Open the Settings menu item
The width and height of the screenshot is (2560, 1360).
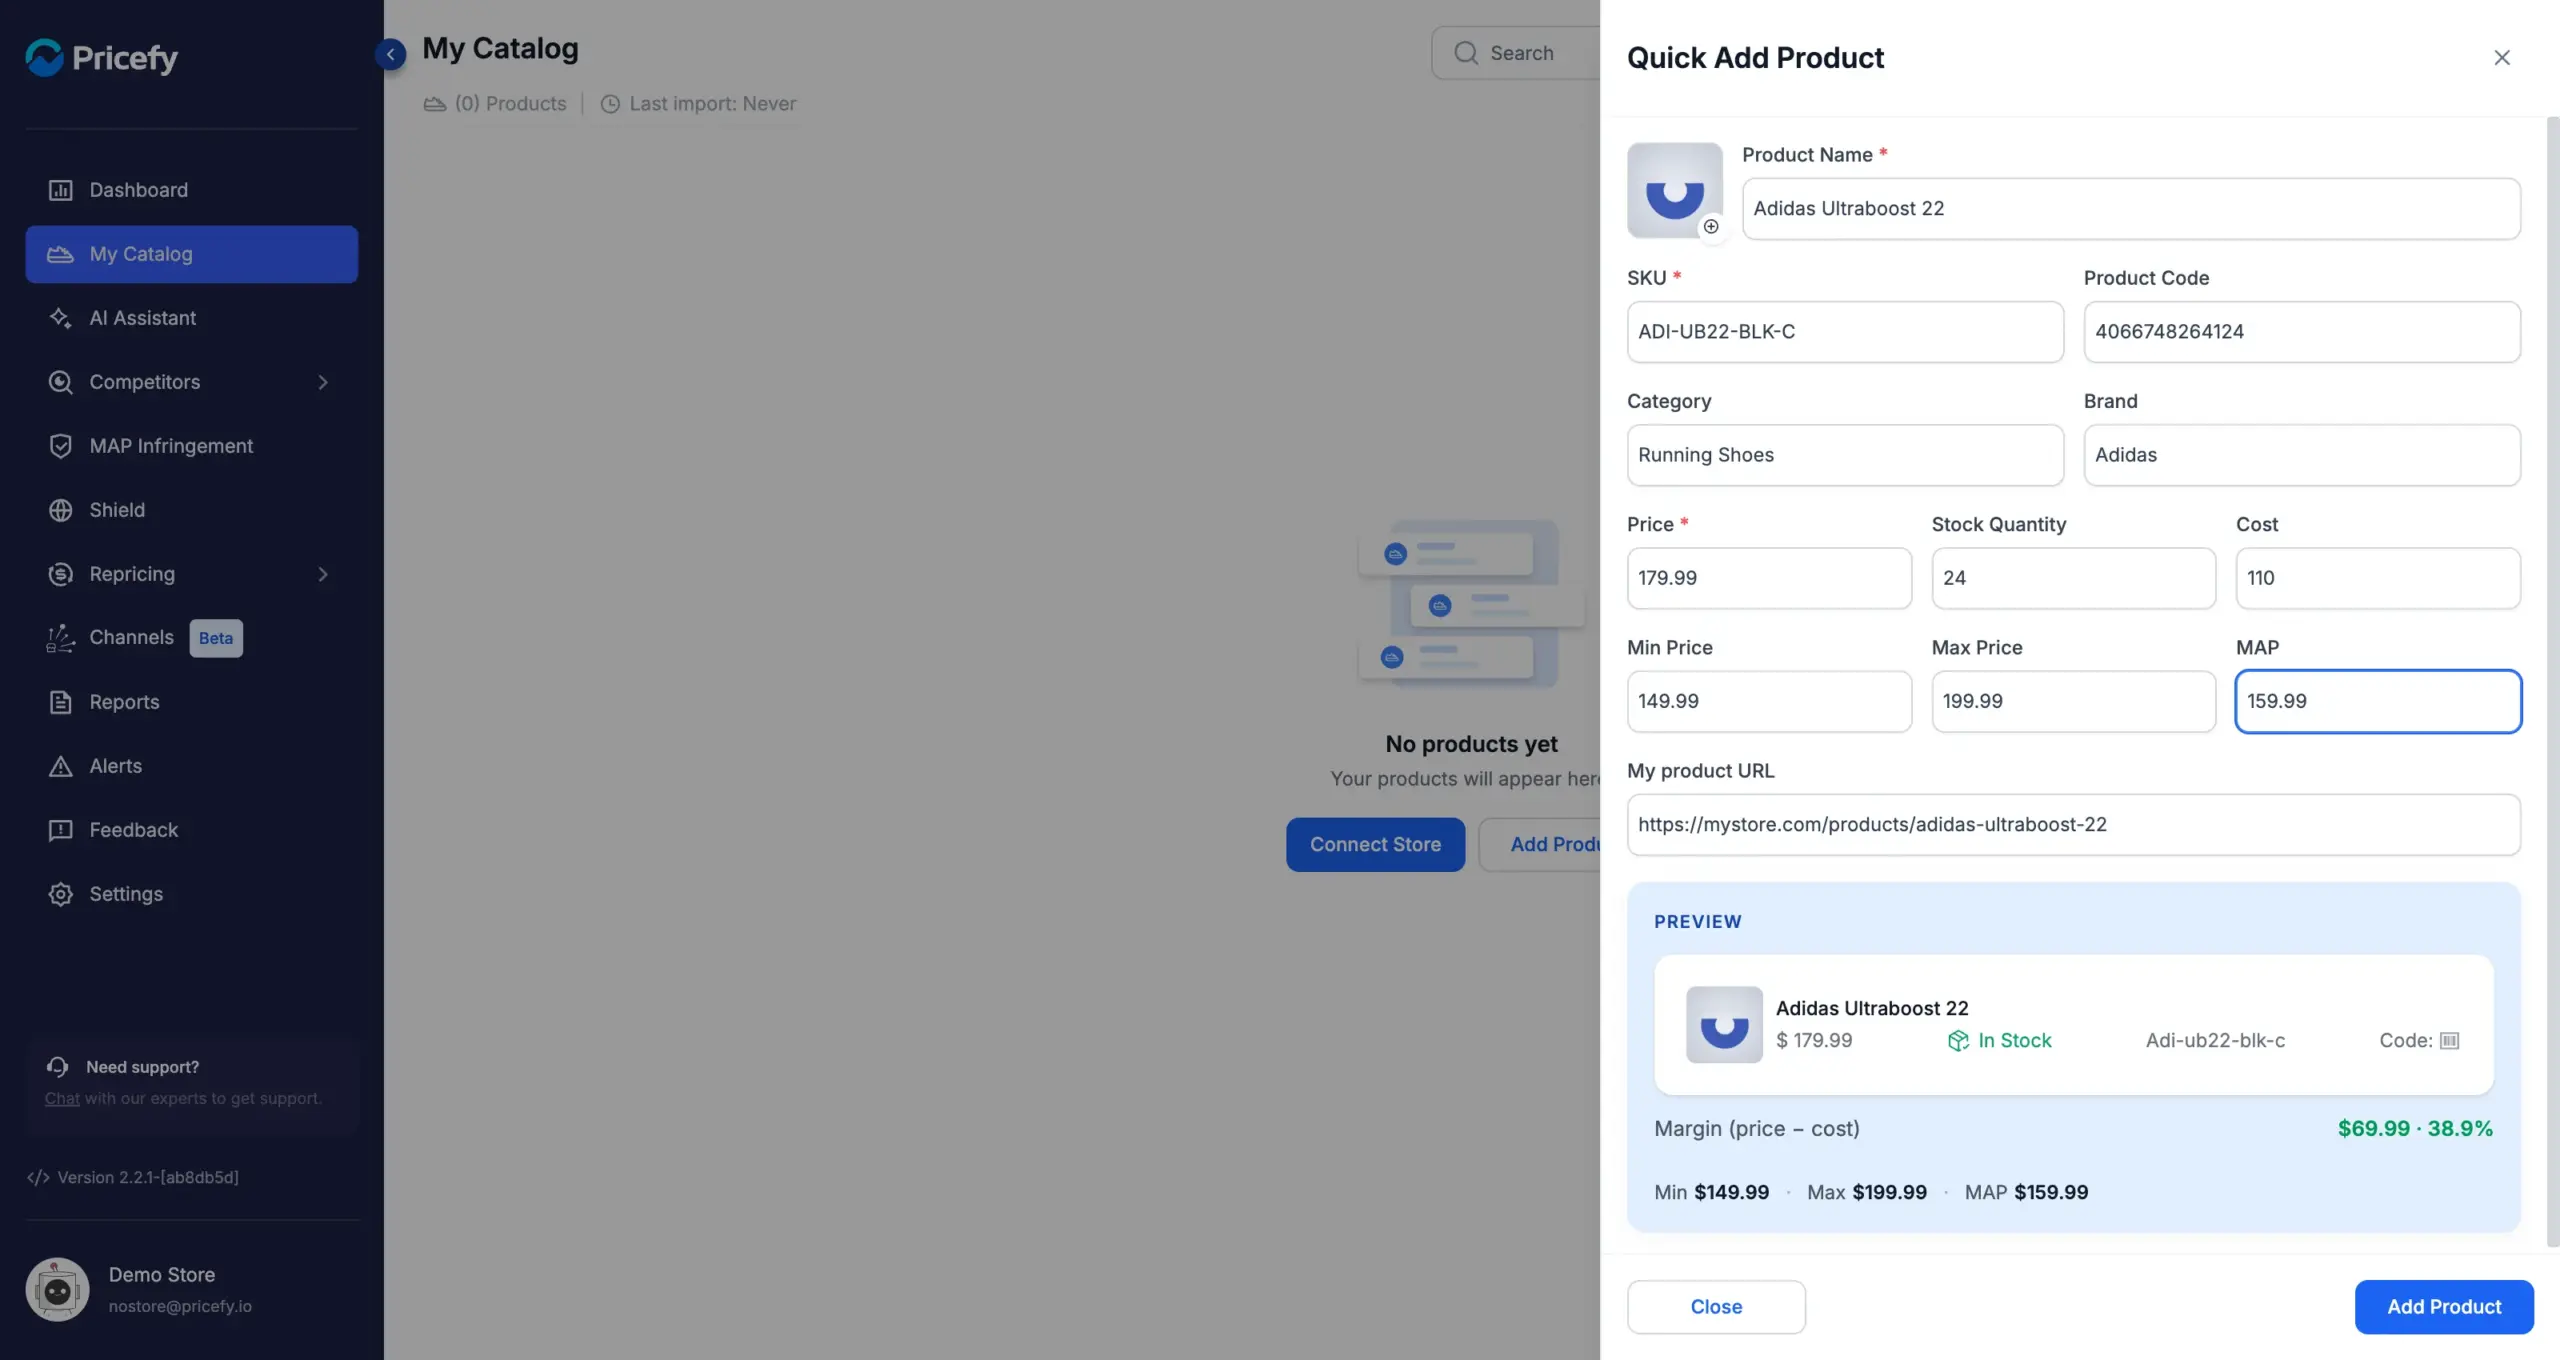point(191,894)
